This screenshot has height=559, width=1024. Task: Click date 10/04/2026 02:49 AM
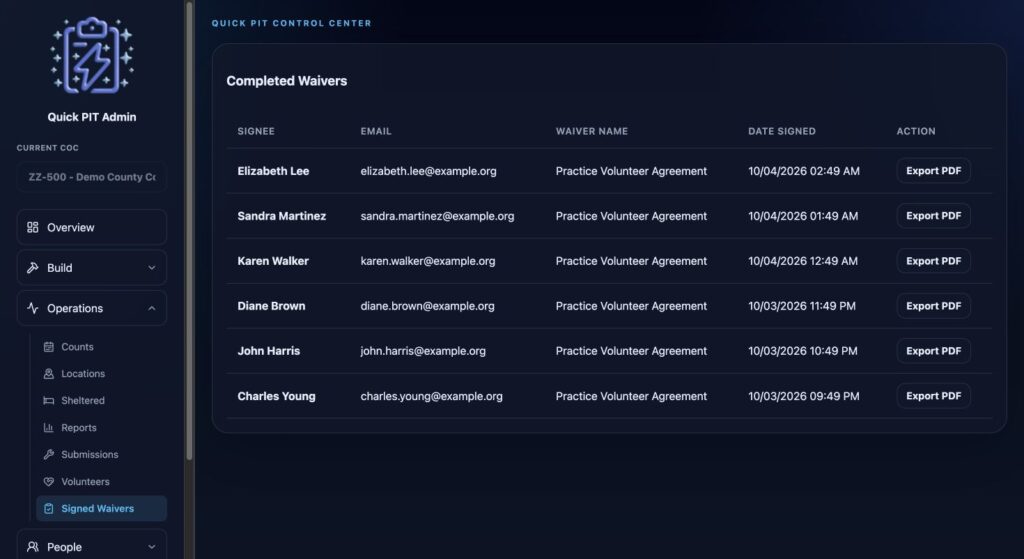point(804,171)
